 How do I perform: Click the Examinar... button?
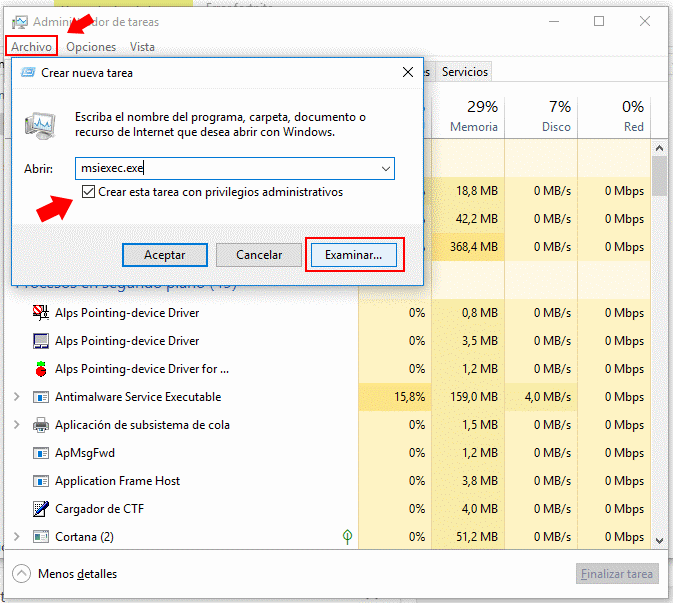click(x=353, y=255)
